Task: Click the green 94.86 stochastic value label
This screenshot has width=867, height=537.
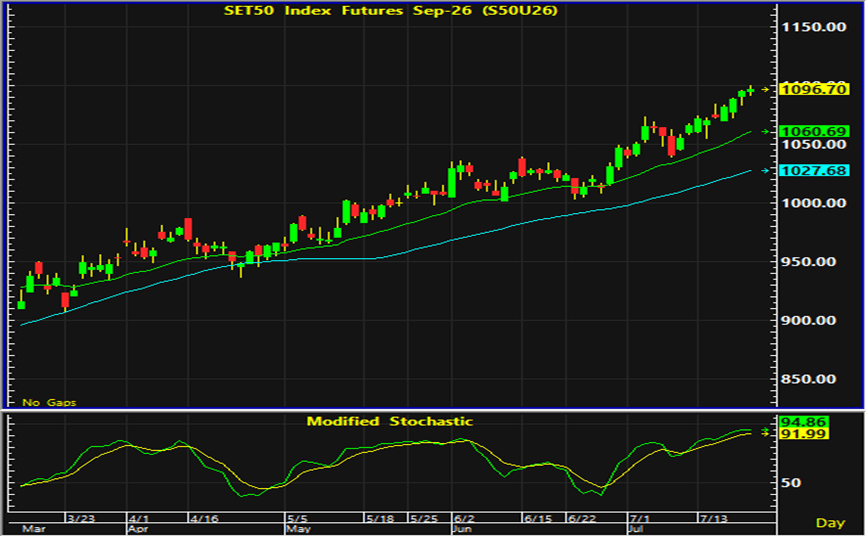Action: coord(803,422)
